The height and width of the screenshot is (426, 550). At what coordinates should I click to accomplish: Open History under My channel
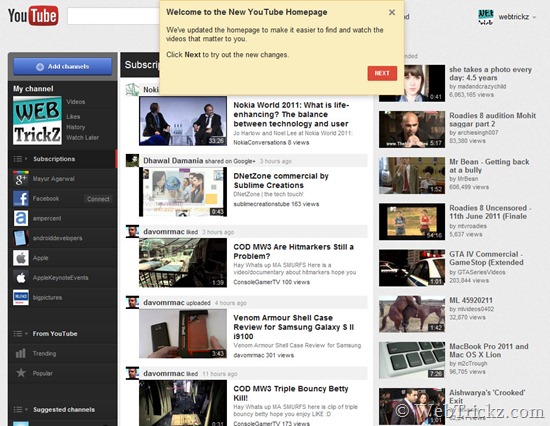coord(76,127)
